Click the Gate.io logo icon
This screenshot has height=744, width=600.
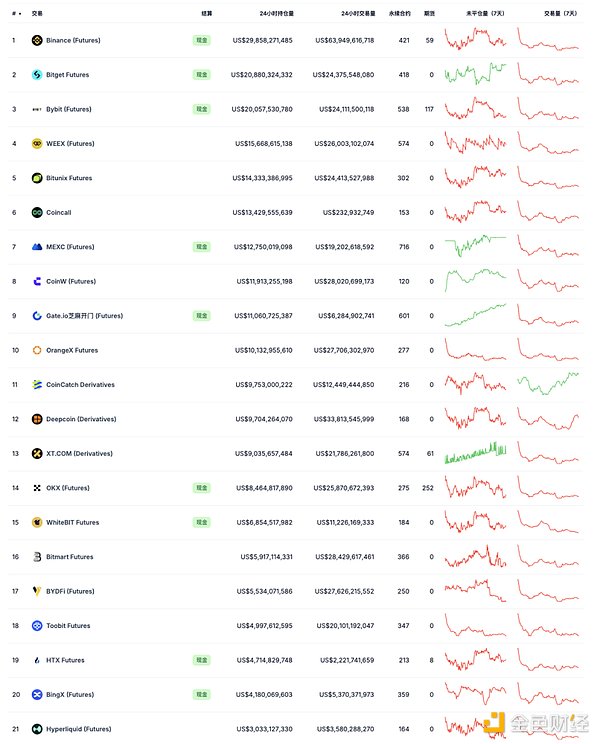(x=37, y=316)
